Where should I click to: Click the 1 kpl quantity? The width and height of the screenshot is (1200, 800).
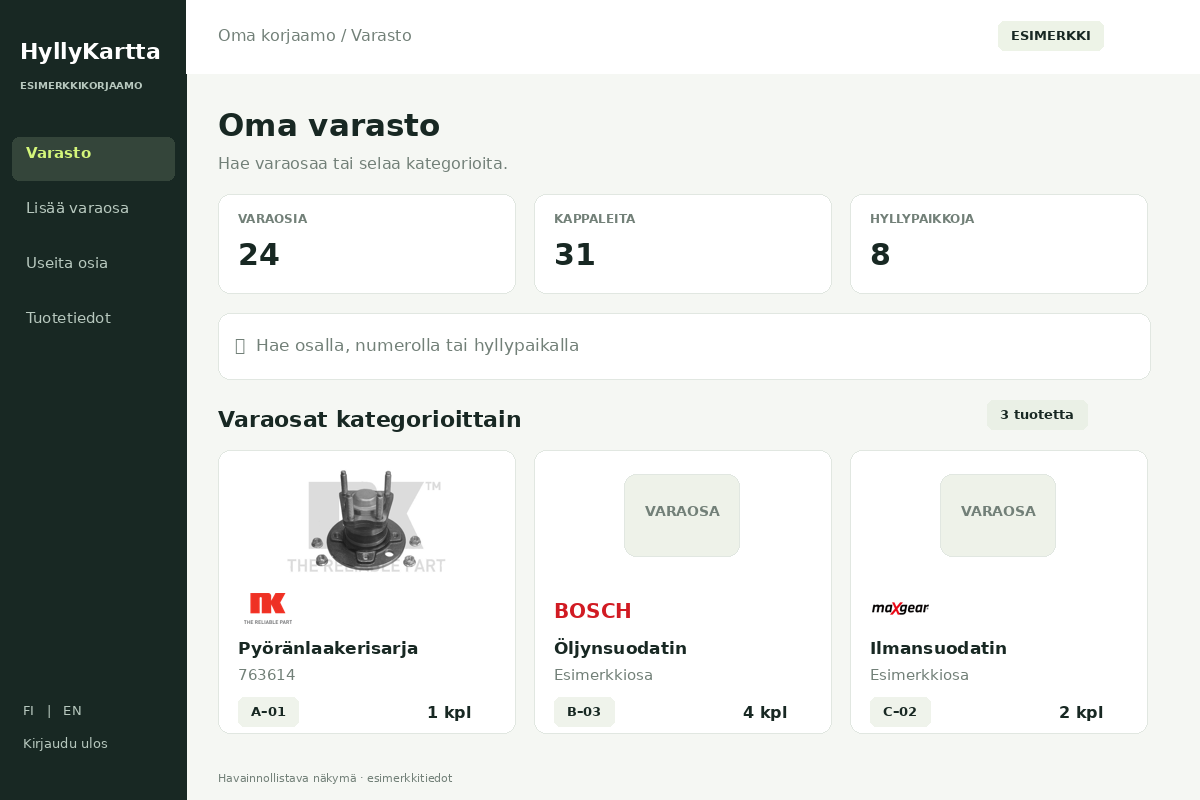[x=449, y=713]
